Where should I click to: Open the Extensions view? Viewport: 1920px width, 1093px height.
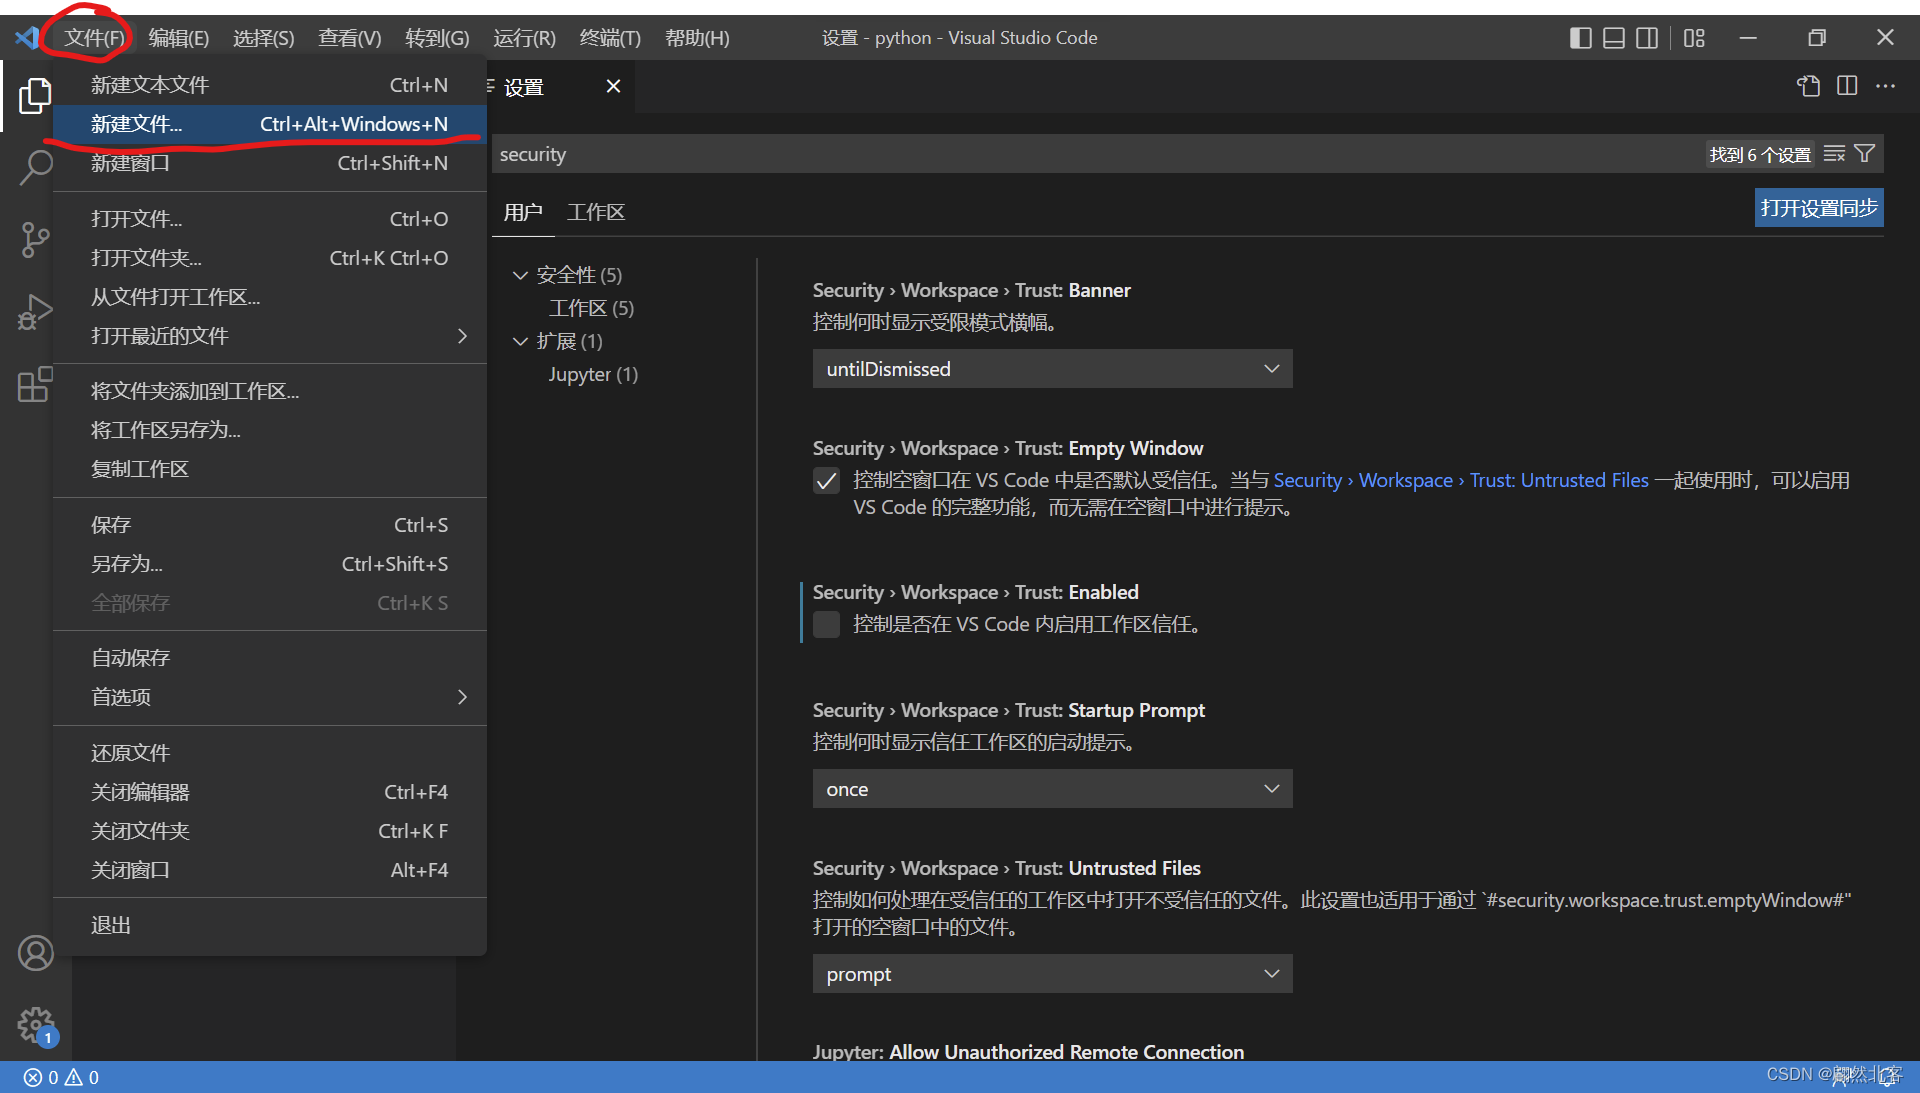36,385
